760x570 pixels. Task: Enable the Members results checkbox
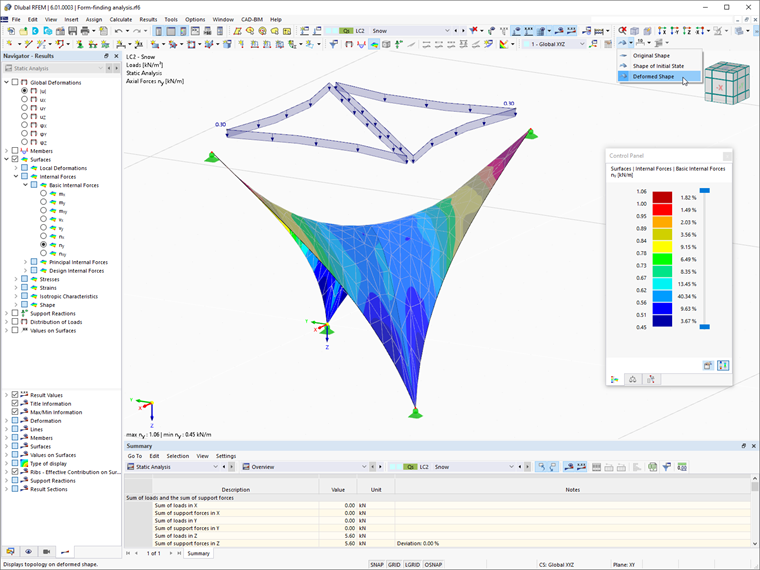pyautogui.click(x=15, y=151)
